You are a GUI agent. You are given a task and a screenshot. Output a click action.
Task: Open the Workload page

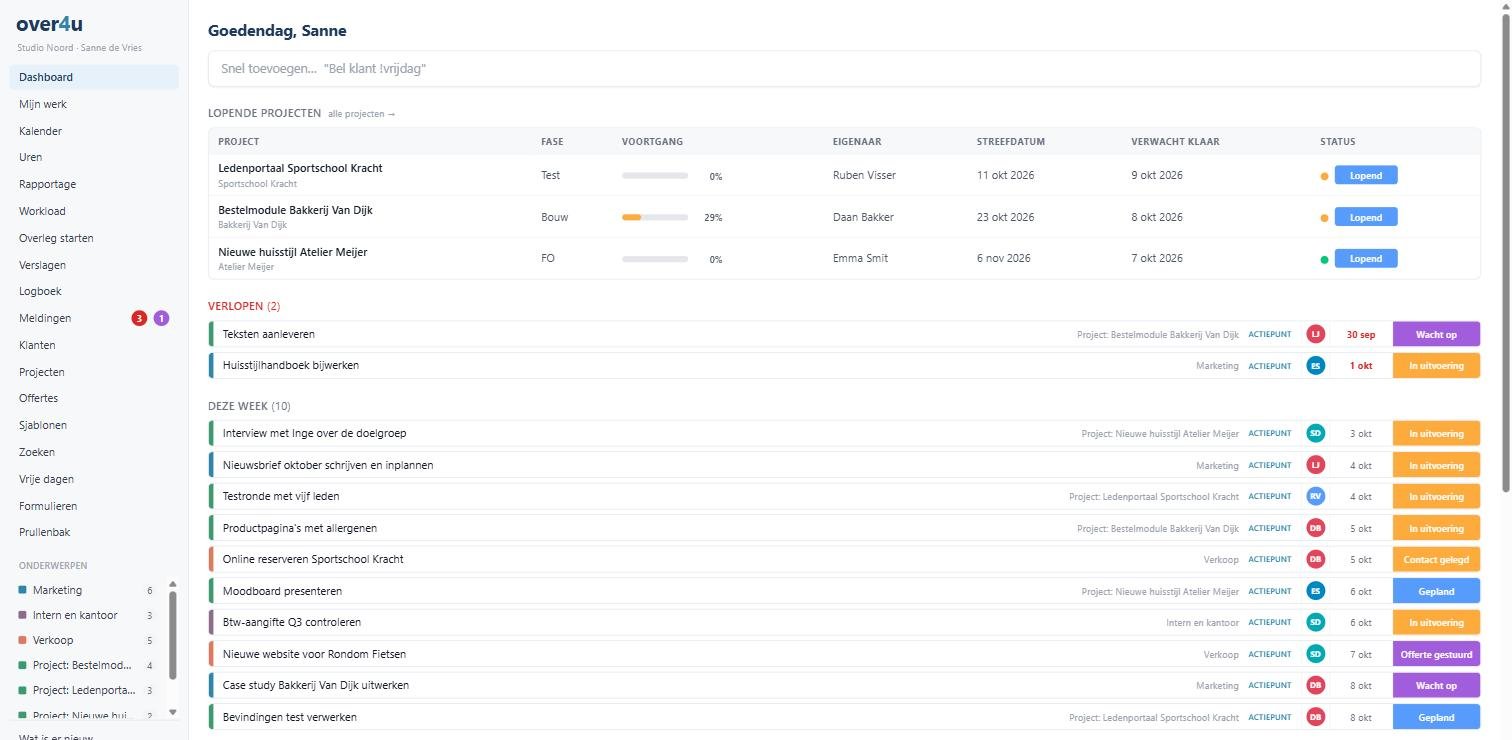pyautogui.click(x=94, y=211)
